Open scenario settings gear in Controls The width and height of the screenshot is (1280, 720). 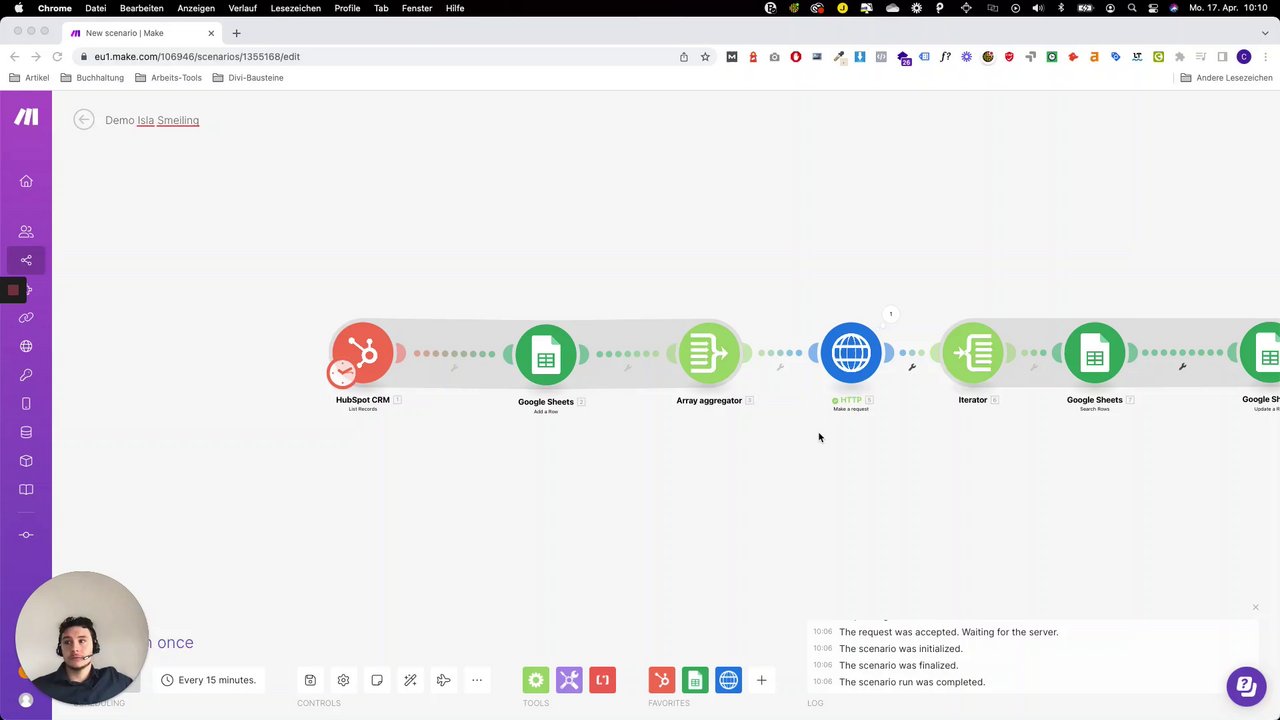[343, 680]
